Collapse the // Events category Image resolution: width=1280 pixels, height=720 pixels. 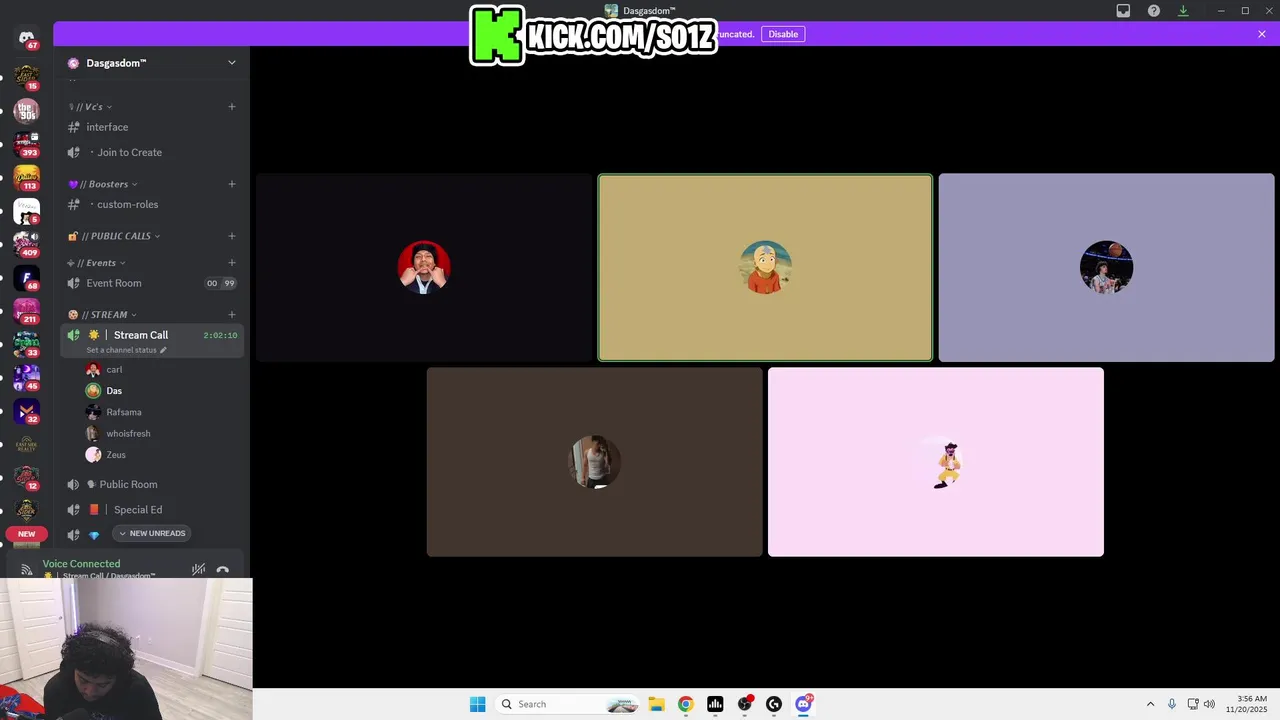(96, 263)
